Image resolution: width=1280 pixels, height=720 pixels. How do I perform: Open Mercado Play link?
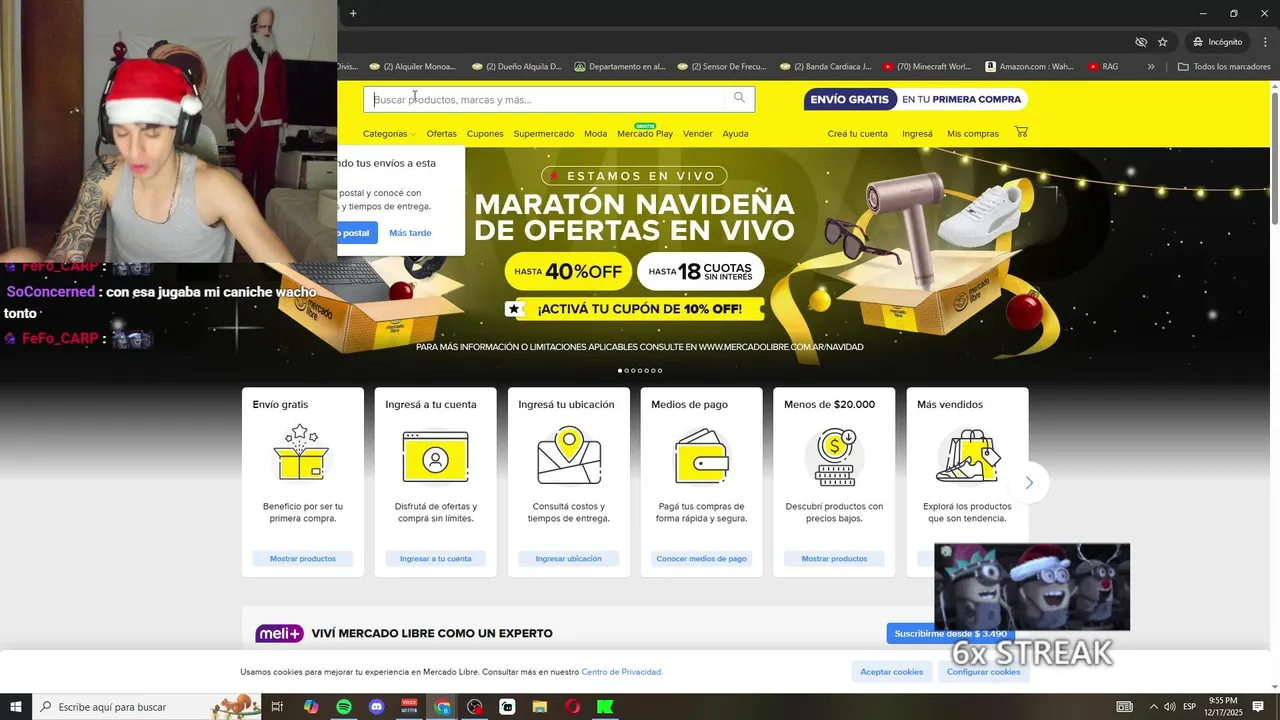click(x=645, y=134)
